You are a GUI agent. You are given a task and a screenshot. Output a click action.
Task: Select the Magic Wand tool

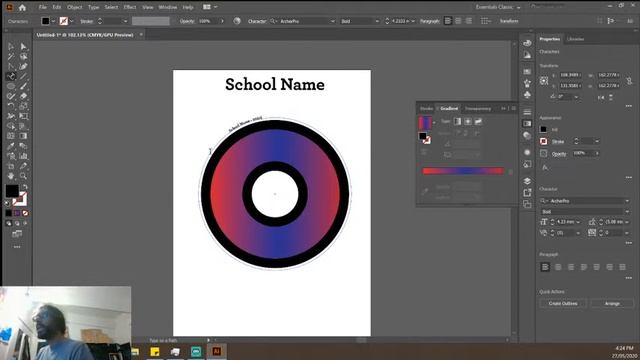[11, 56]
